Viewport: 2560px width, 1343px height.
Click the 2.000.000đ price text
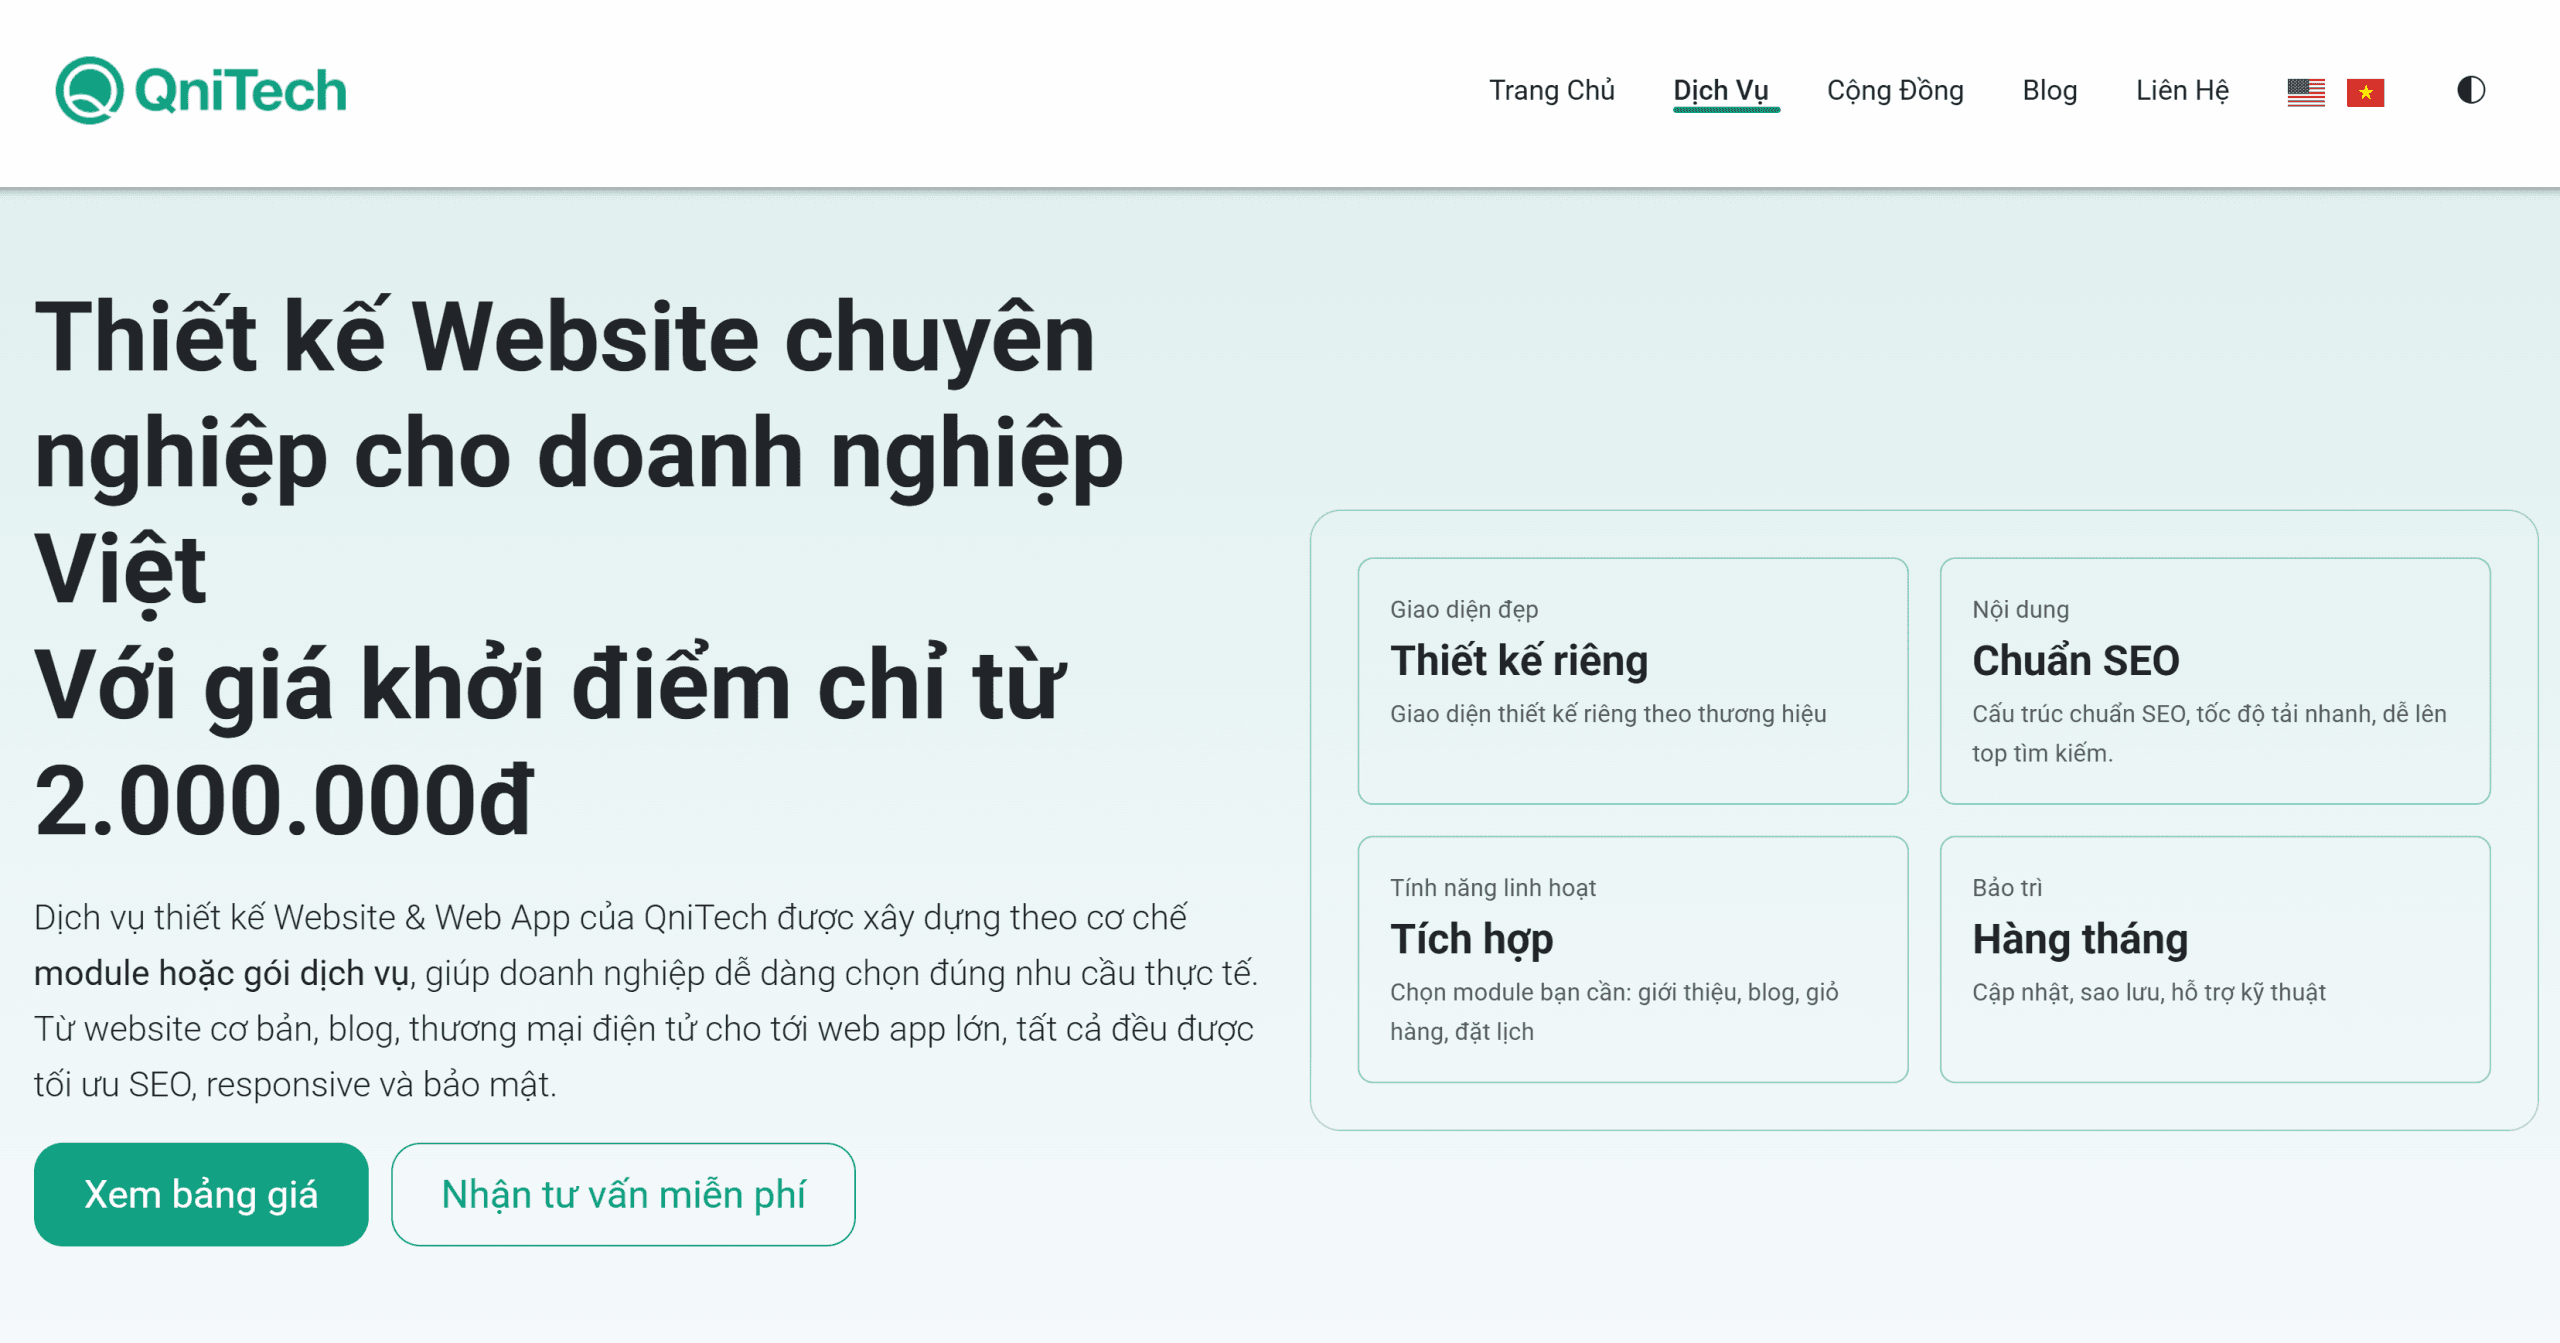click(x=283, y=800)
